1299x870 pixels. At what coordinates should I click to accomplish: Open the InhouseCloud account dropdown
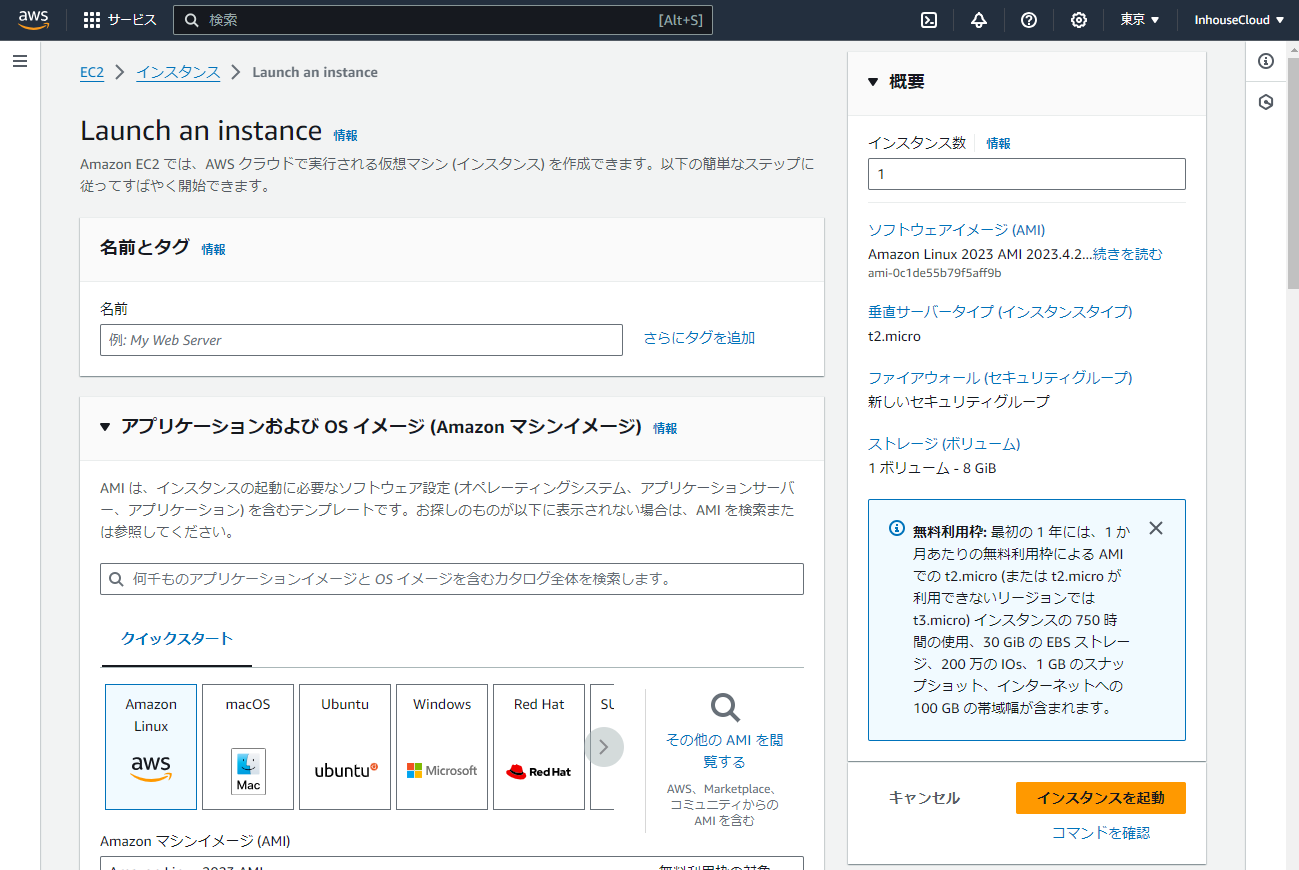pyautogui.click(x=1239, y=20)
